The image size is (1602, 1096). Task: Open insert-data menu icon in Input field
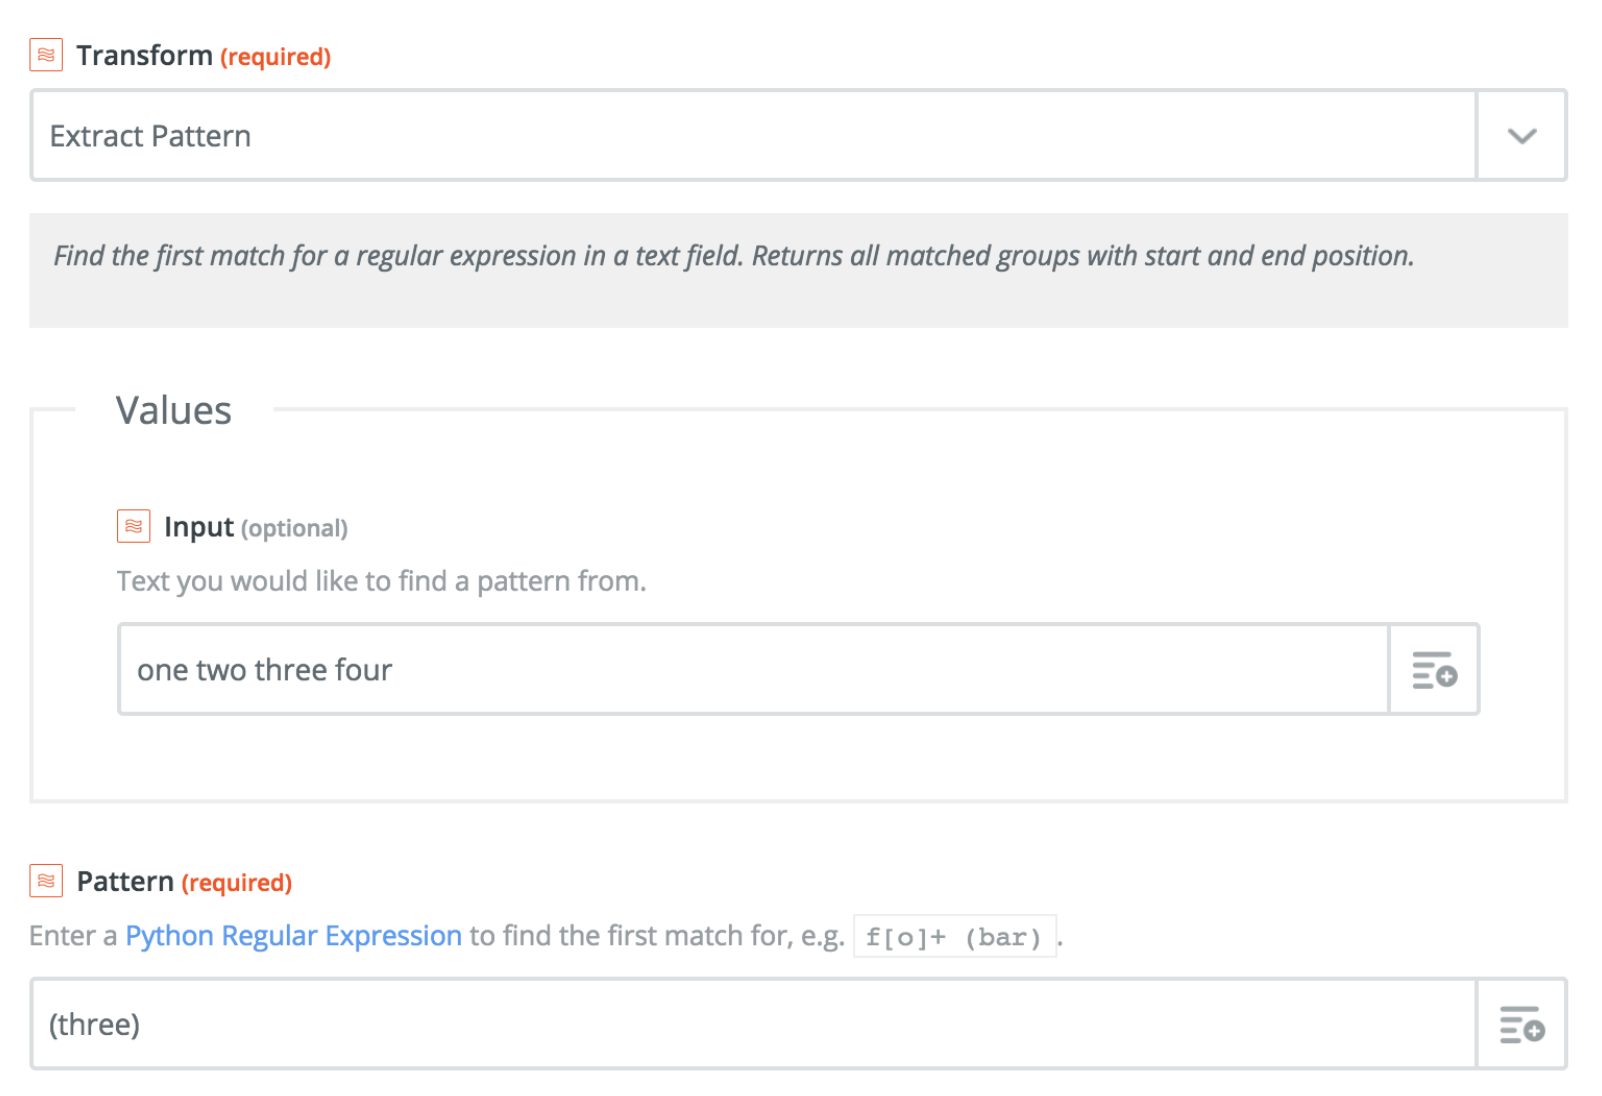[x=1434, y=670]
